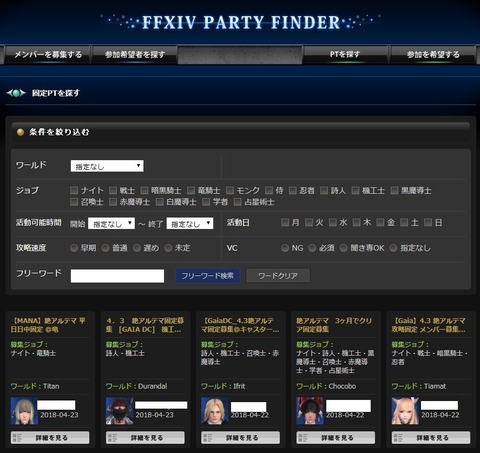Tick the 日 activity day checkbox
480x453 pixels.
coord(428,222)
